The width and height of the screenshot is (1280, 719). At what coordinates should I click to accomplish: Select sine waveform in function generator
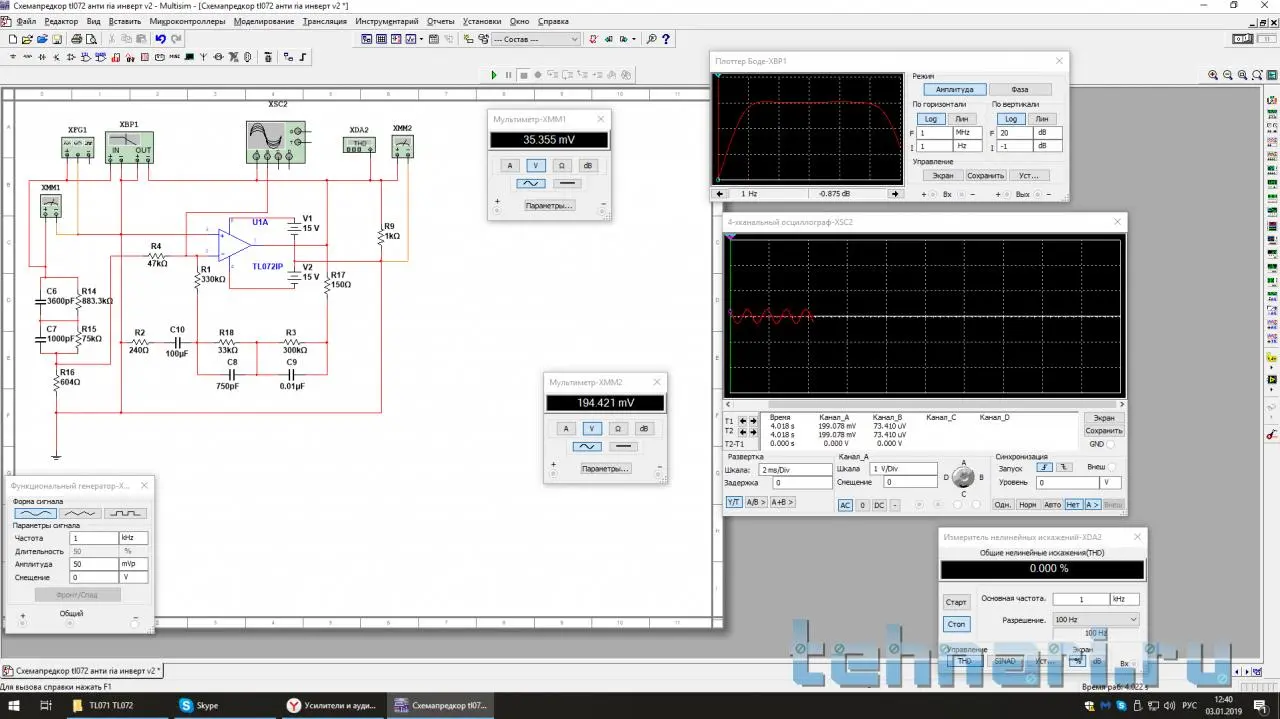pos(34,513)
